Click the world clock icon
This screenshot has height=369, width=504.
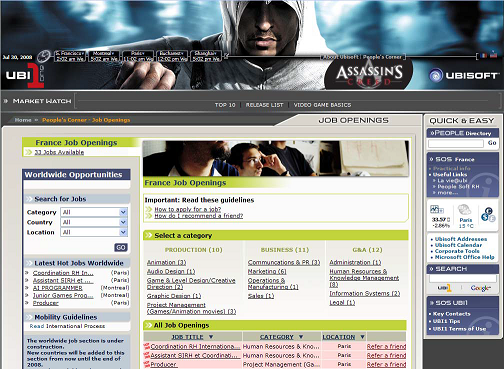tap(43, 56)
